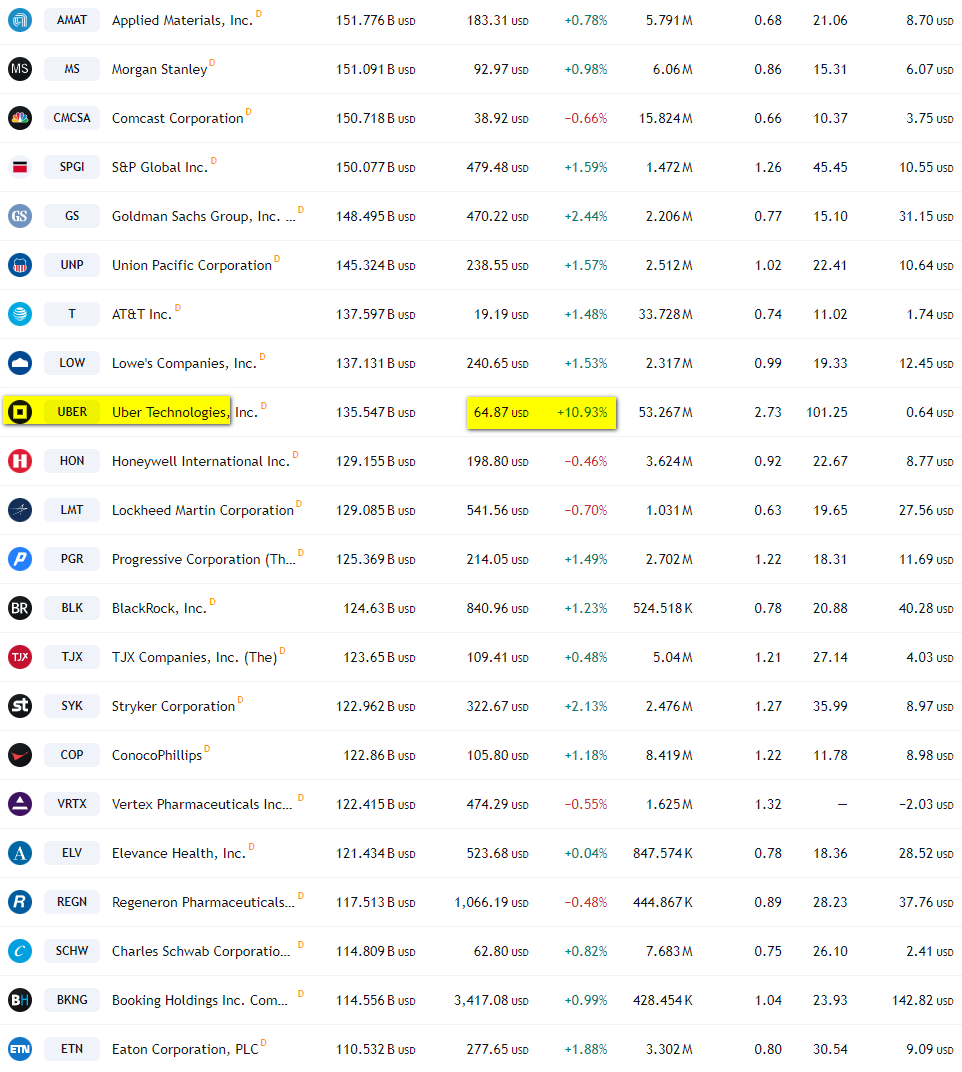Open the SPGI ticker badge
Screen dimensions: 962x1072
click(x=72, y=167)
